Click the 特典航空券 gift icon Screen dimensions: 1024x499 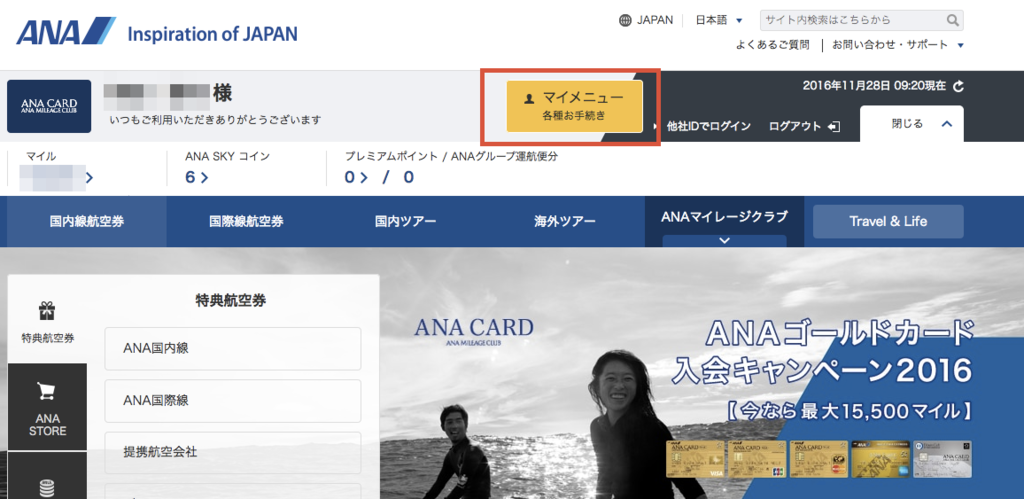[x=47, y=311]
